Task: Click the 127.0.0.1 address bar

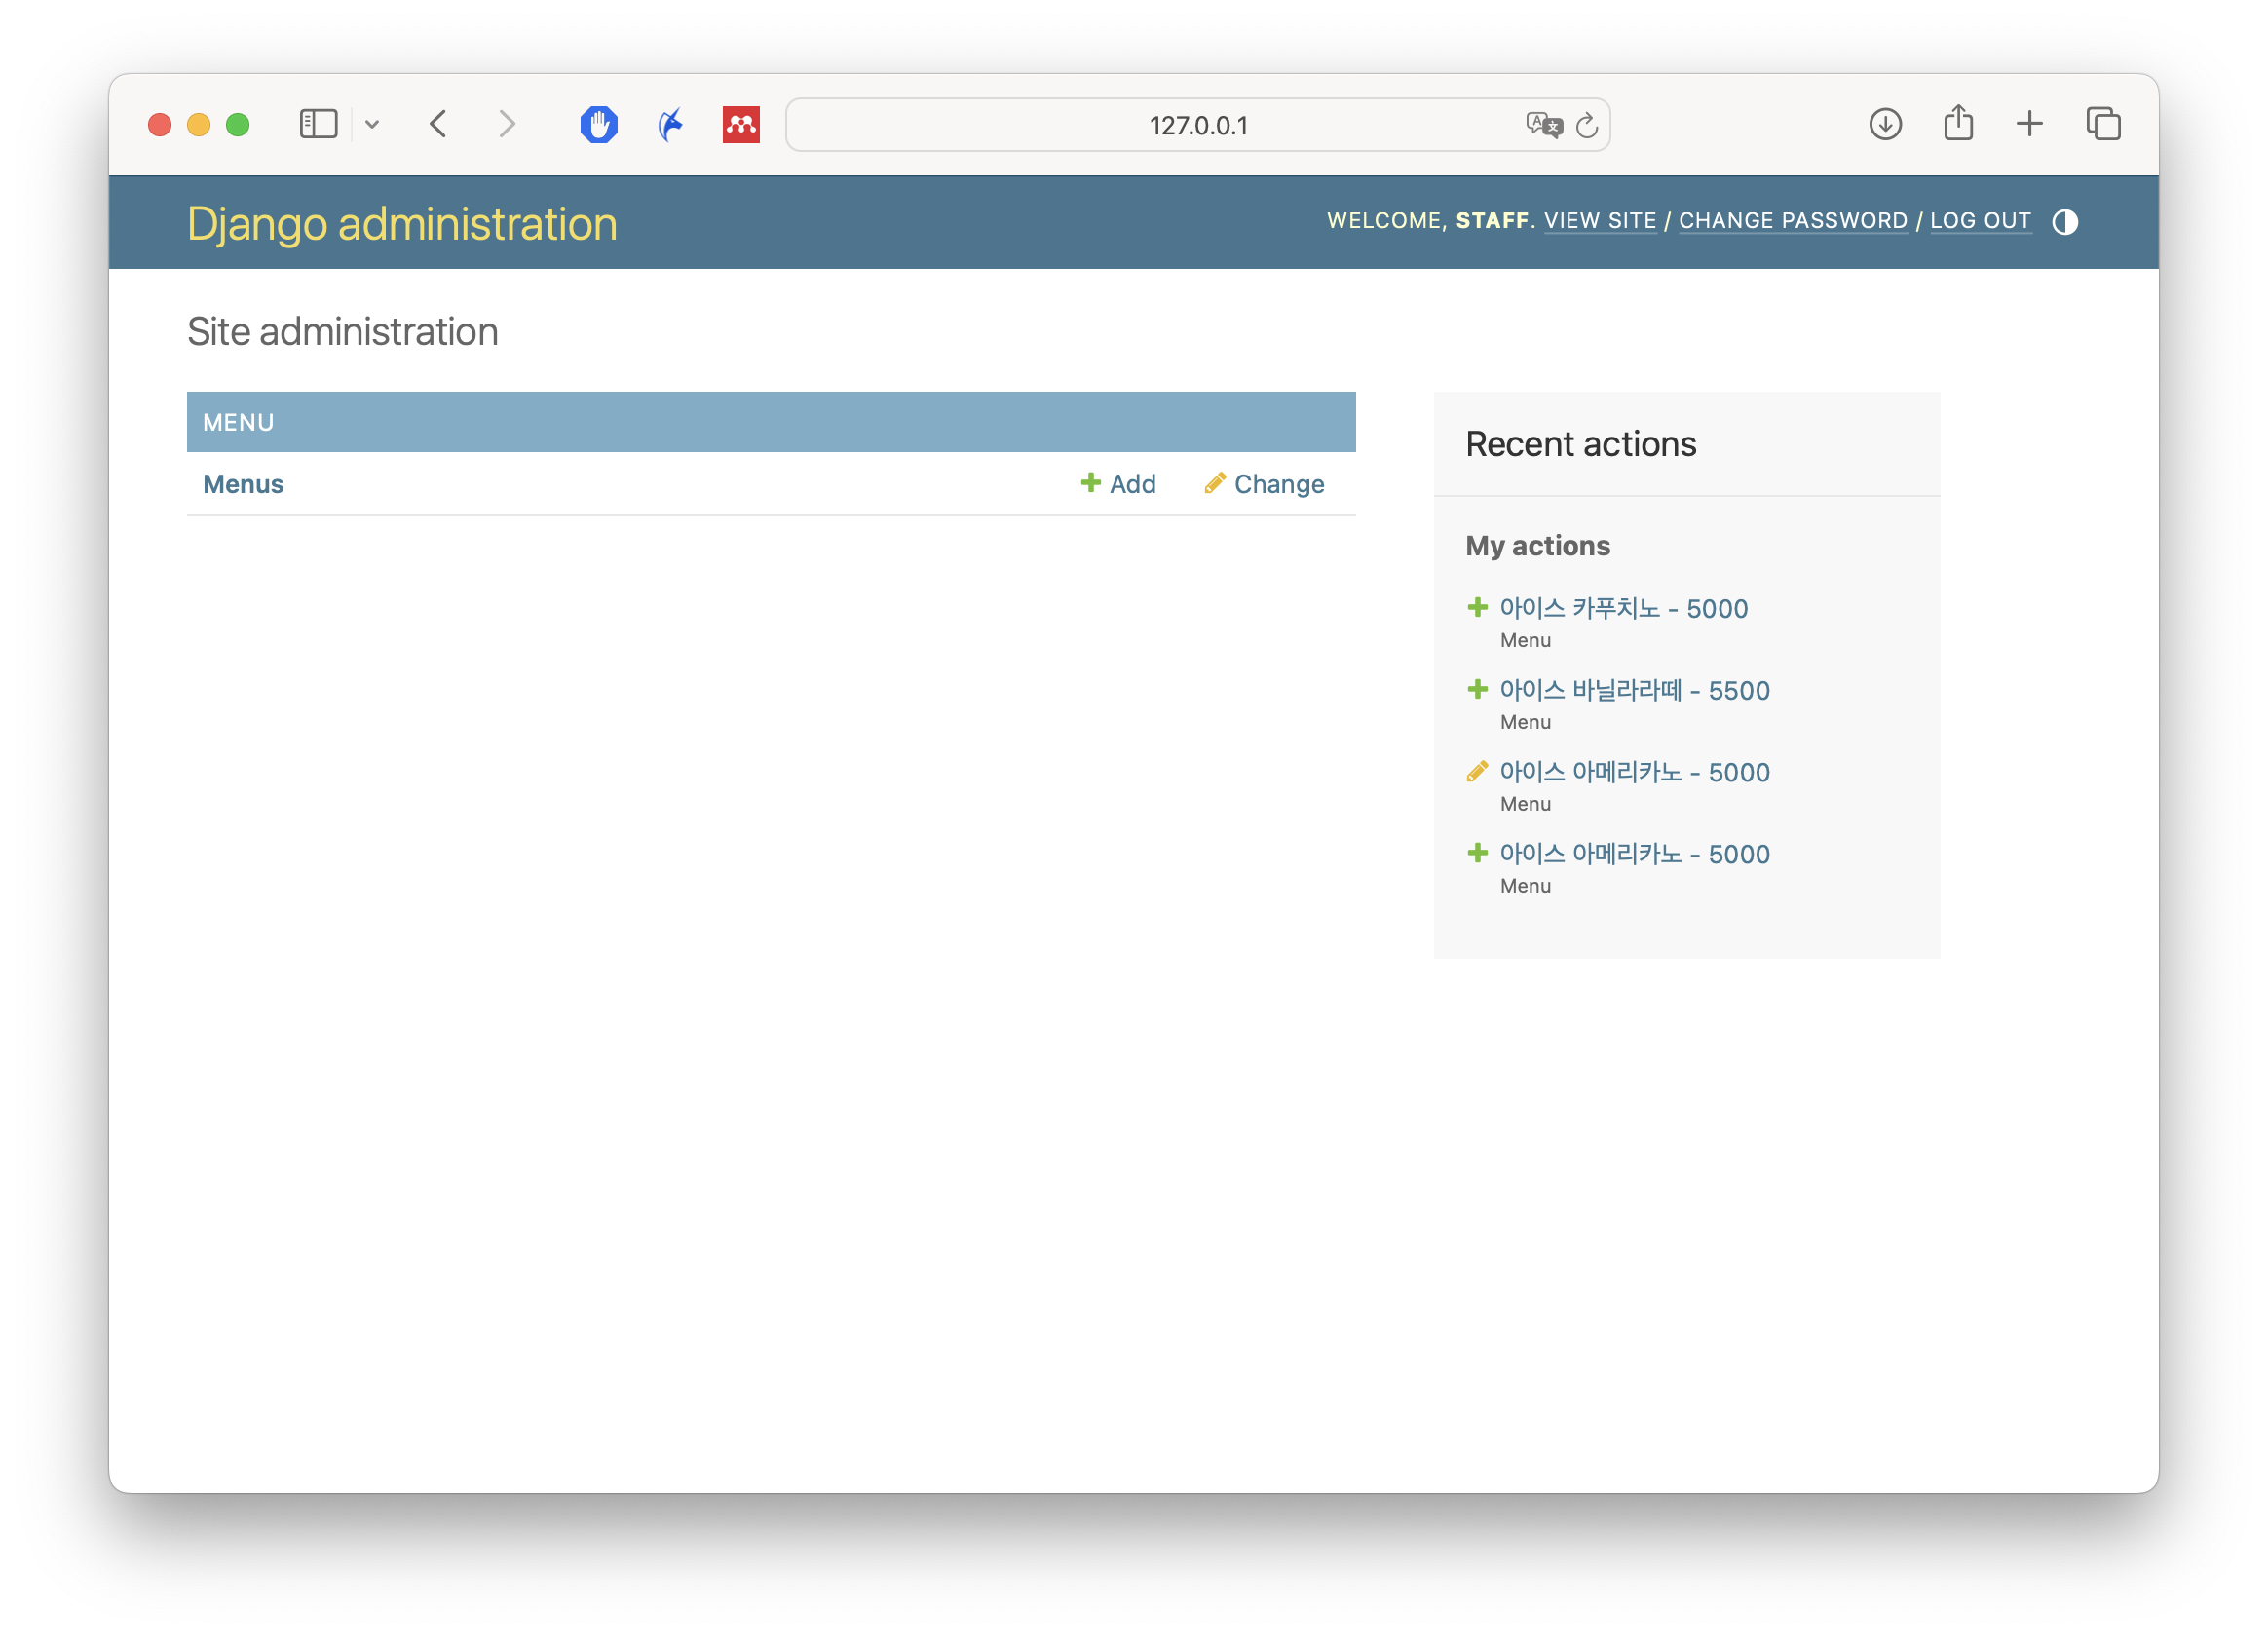Action: point(1197,125)
